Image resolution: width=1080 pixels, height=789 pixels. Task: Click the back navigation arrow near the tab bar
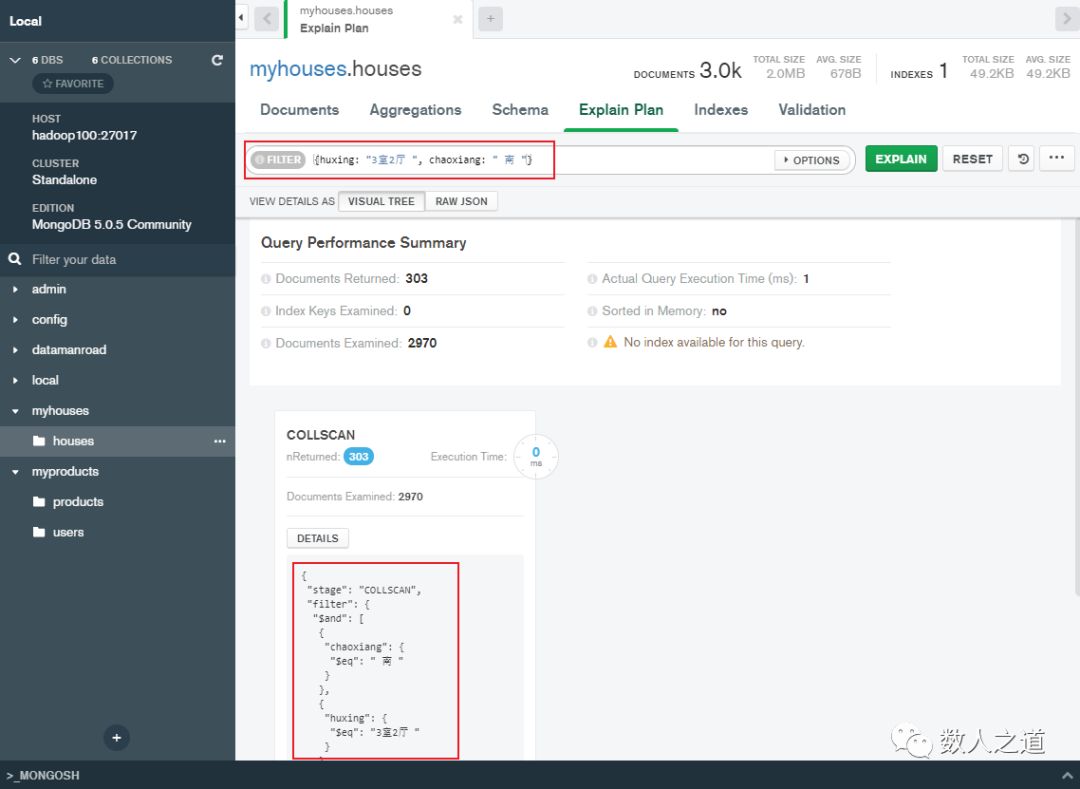266,18
